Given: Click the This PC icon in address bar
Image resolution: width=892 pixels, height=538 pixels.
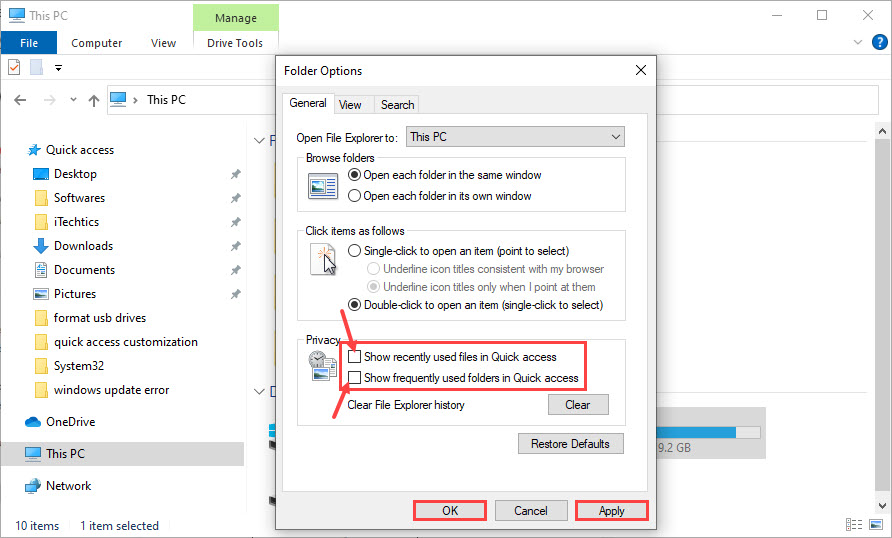Looking at the screenshot, I should [x=118, y=100].
